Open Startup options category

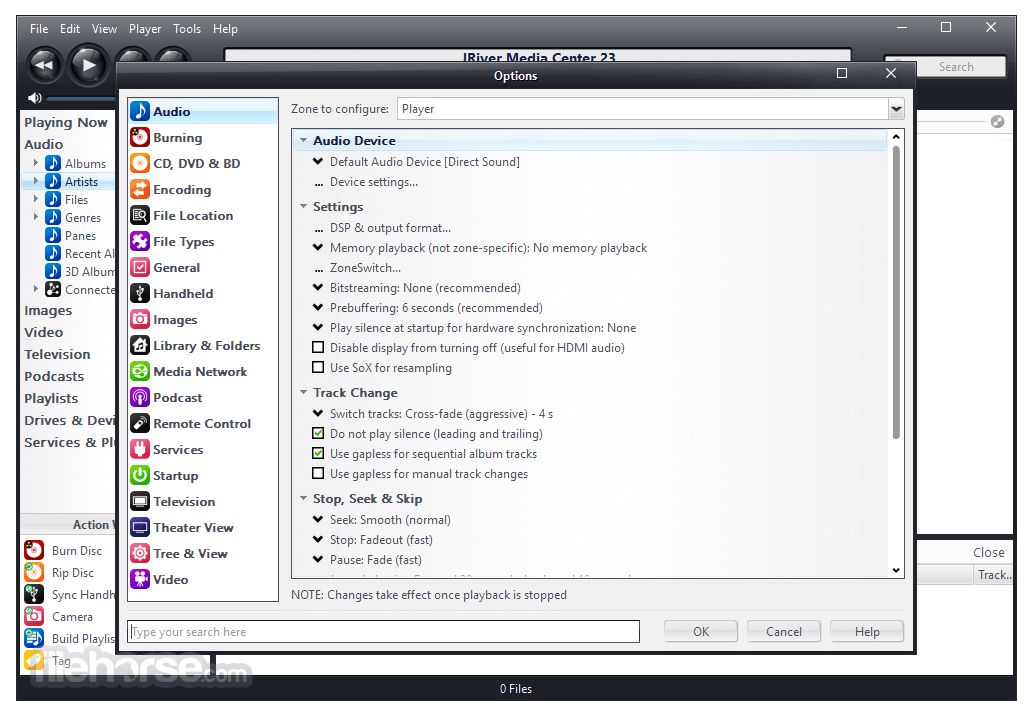tap(165, 476)
